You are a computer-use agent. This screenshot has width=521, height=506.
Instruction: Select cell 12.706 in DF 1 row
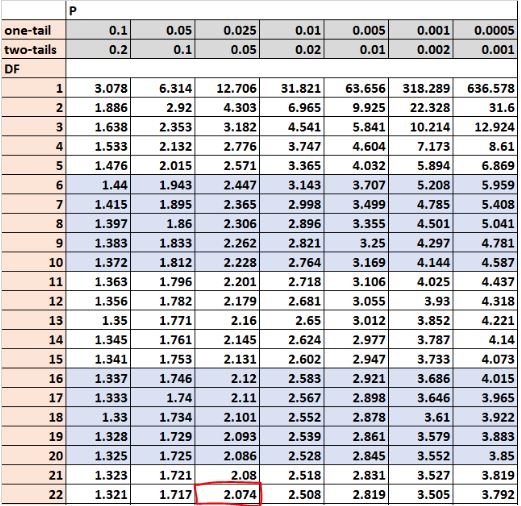coord(227,88)
